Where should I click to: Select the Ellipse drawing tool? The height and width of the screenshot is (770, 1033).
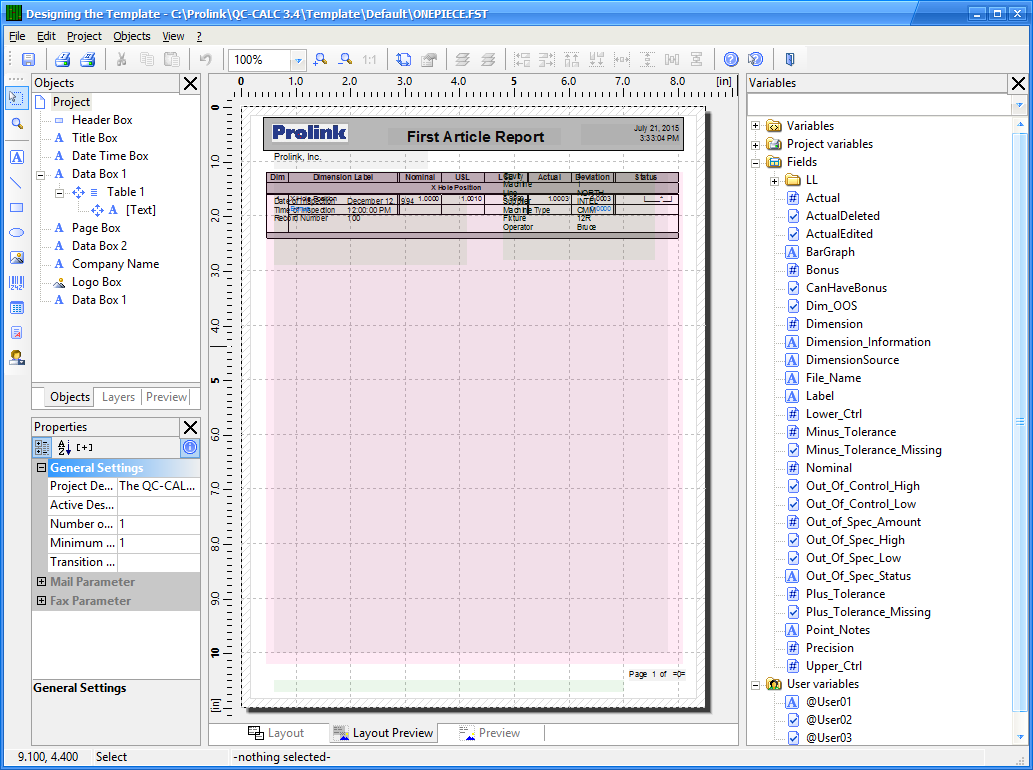pos(17,233)
